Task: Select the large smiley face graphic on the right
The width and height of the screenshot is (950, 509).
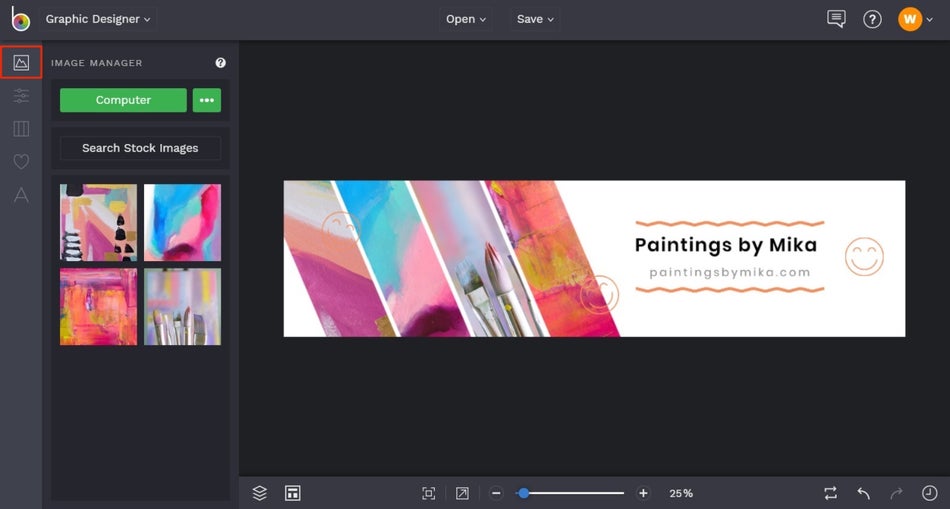Action: click(x=865, y=256)
